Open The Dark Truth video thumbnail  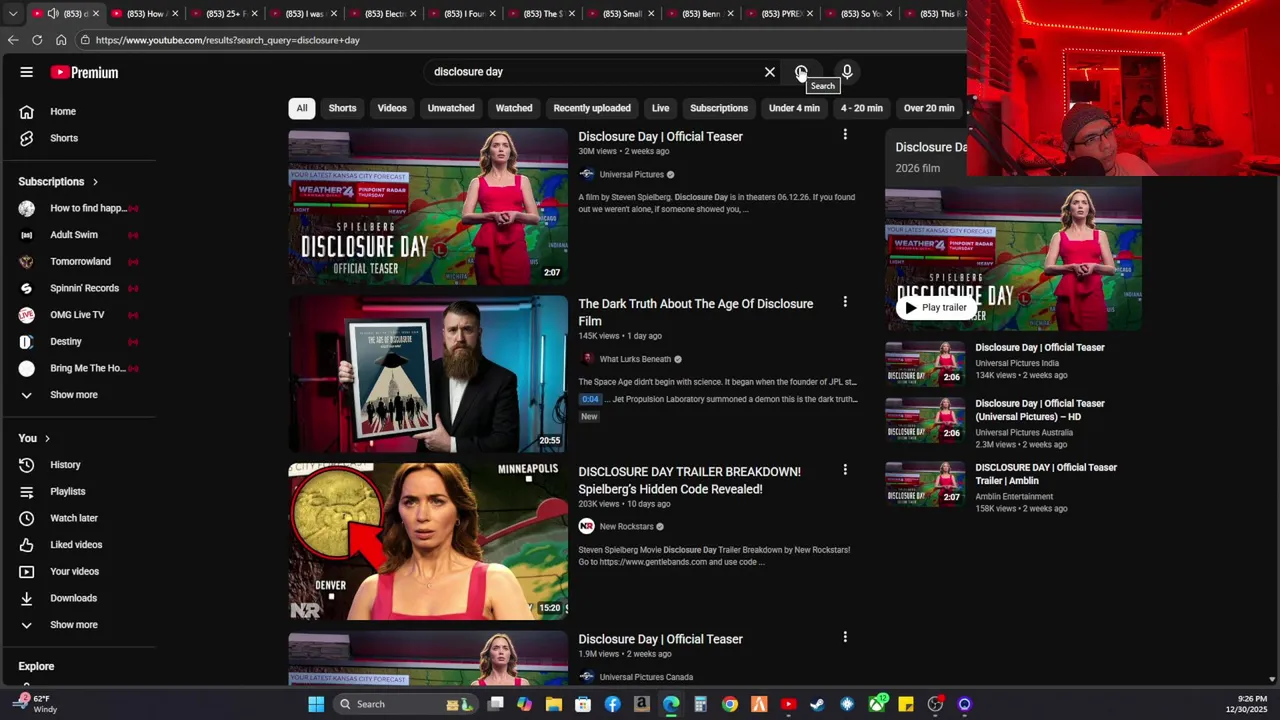point(428,374)
